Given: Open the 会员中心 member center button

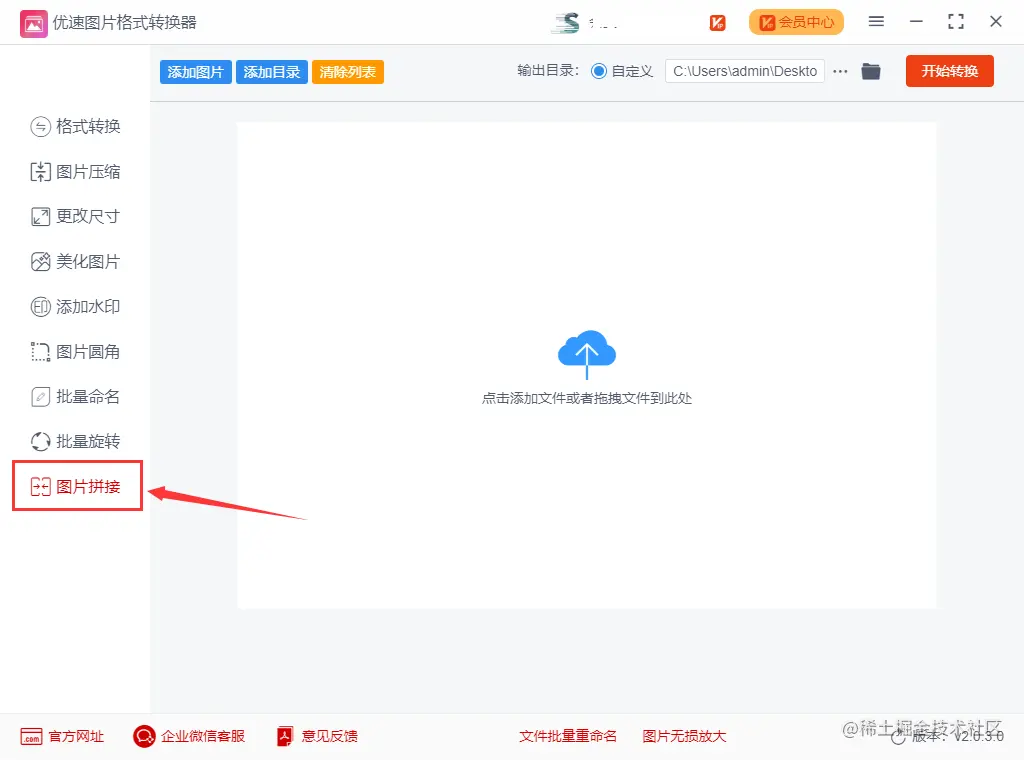Looking at the screenshot, I should click(x=796, y=22).
